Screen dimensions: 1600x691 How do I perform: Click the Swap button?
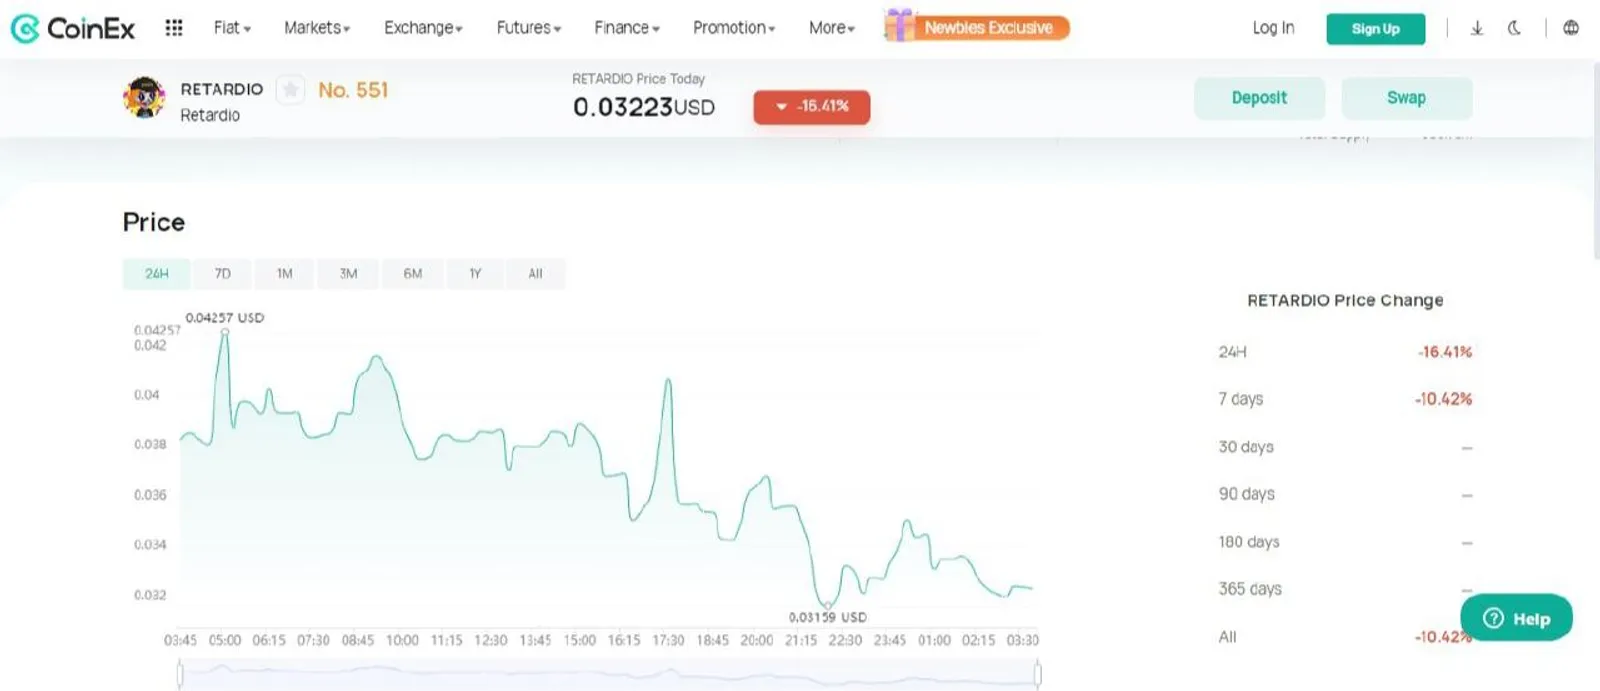(x=1406, y=98)
